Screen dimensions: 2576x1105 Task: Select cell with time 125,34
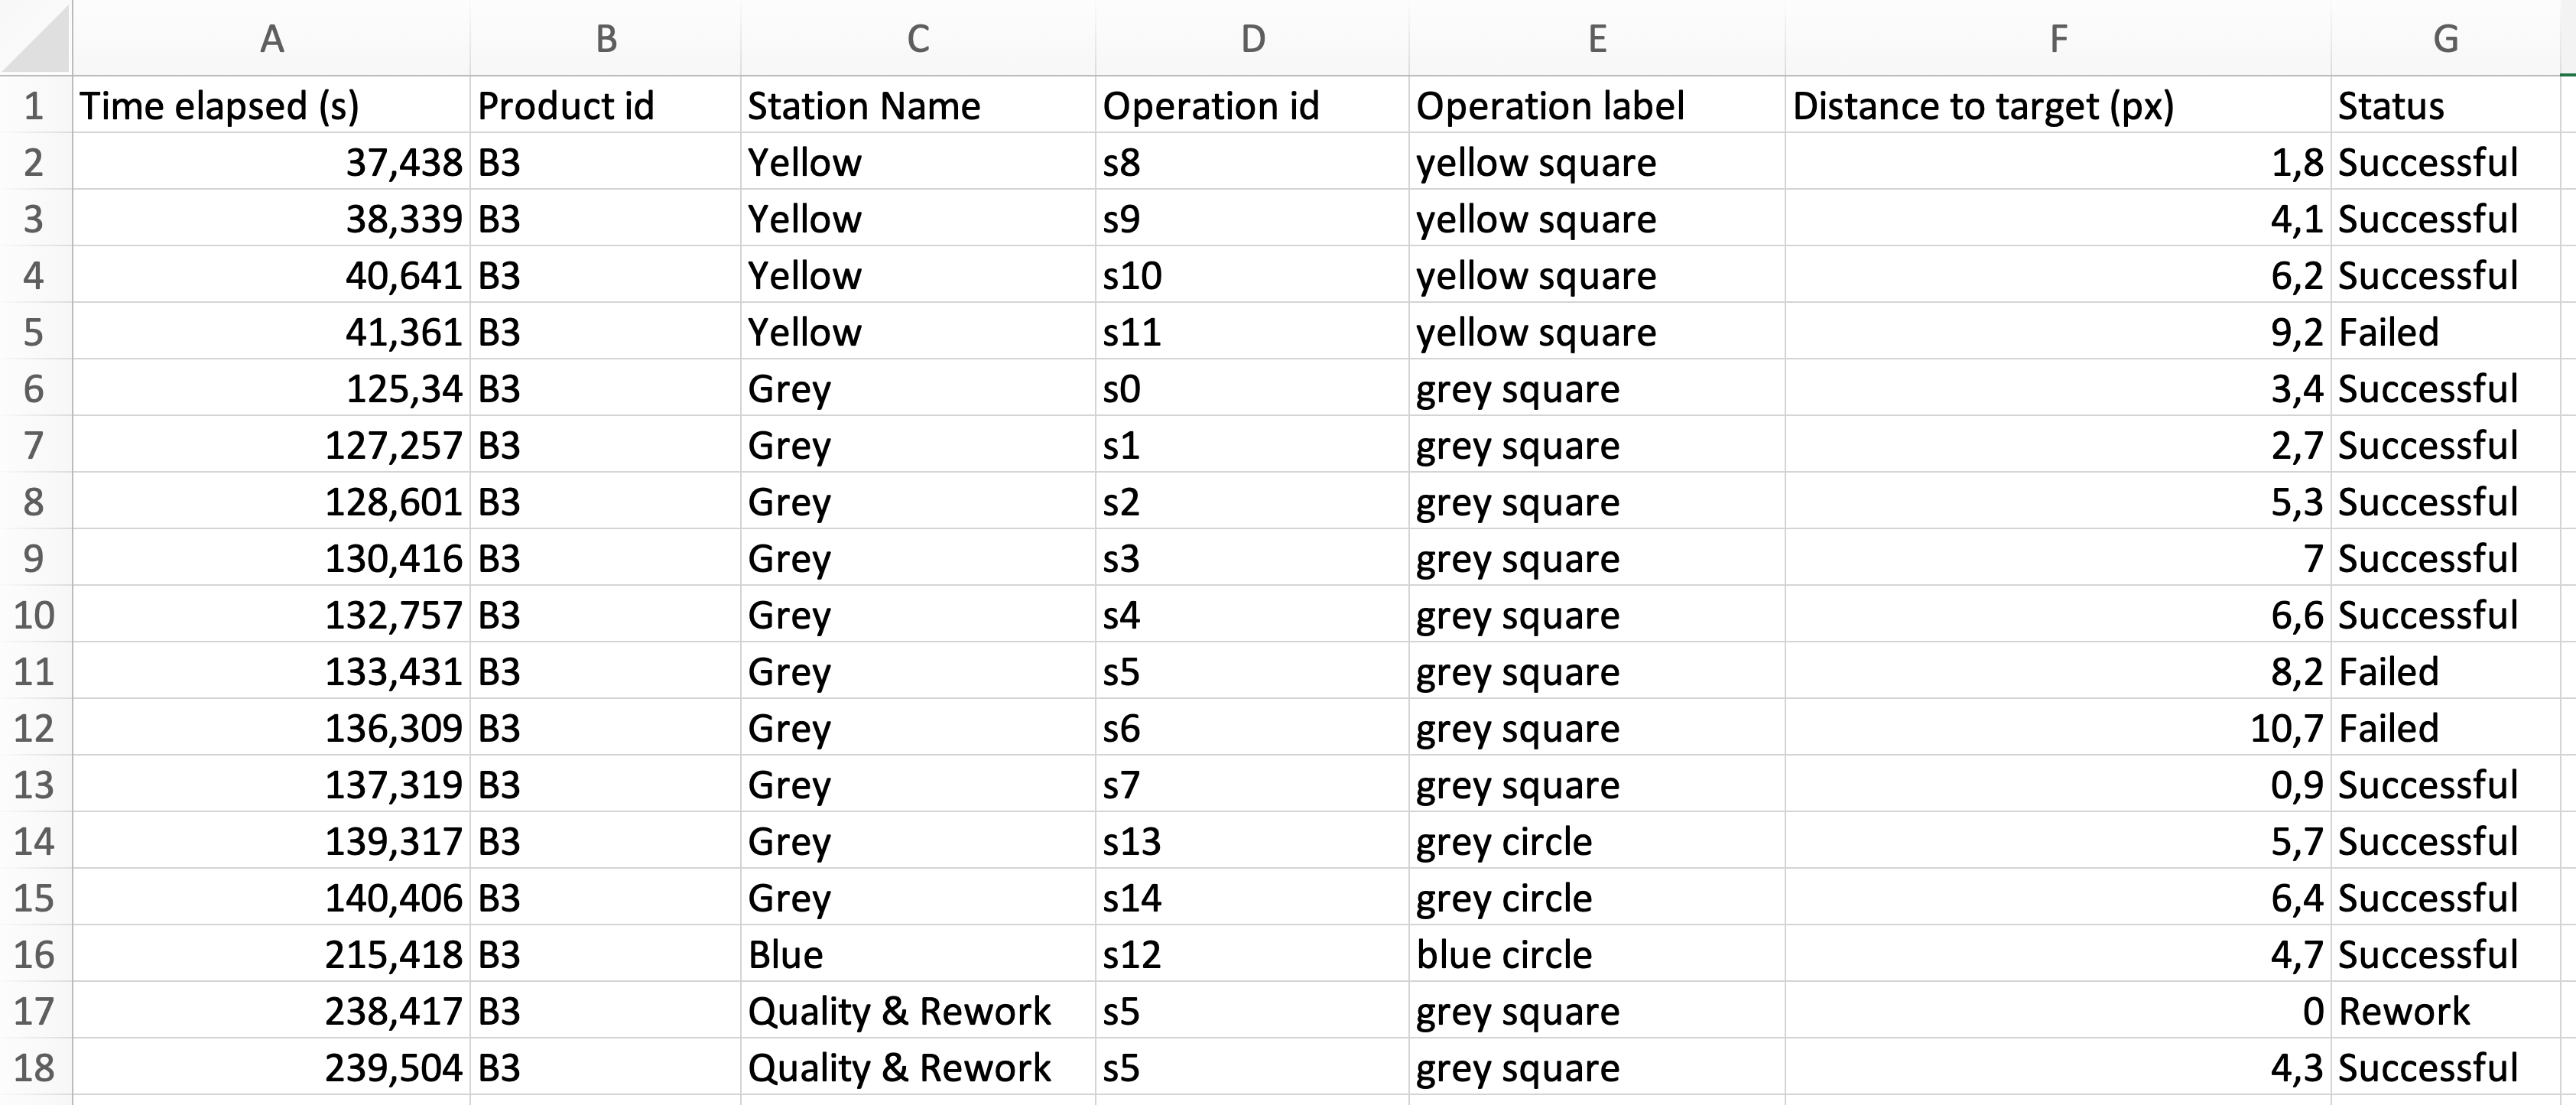coord(271,388)
